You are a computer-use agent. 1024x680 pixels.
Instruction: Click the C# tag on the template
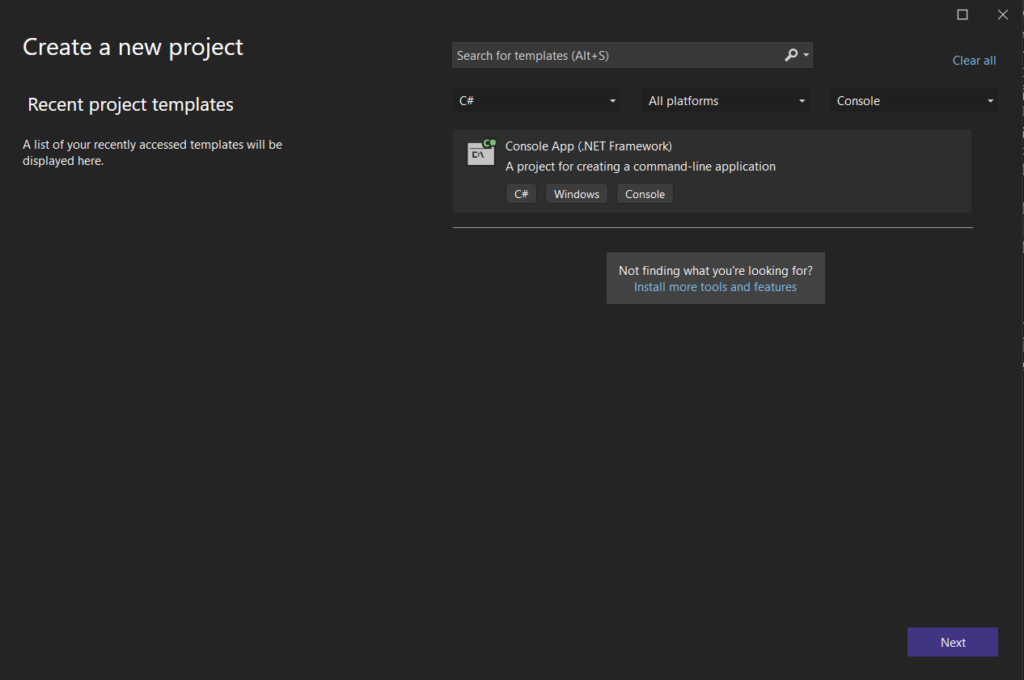click(x=521, y=194)
